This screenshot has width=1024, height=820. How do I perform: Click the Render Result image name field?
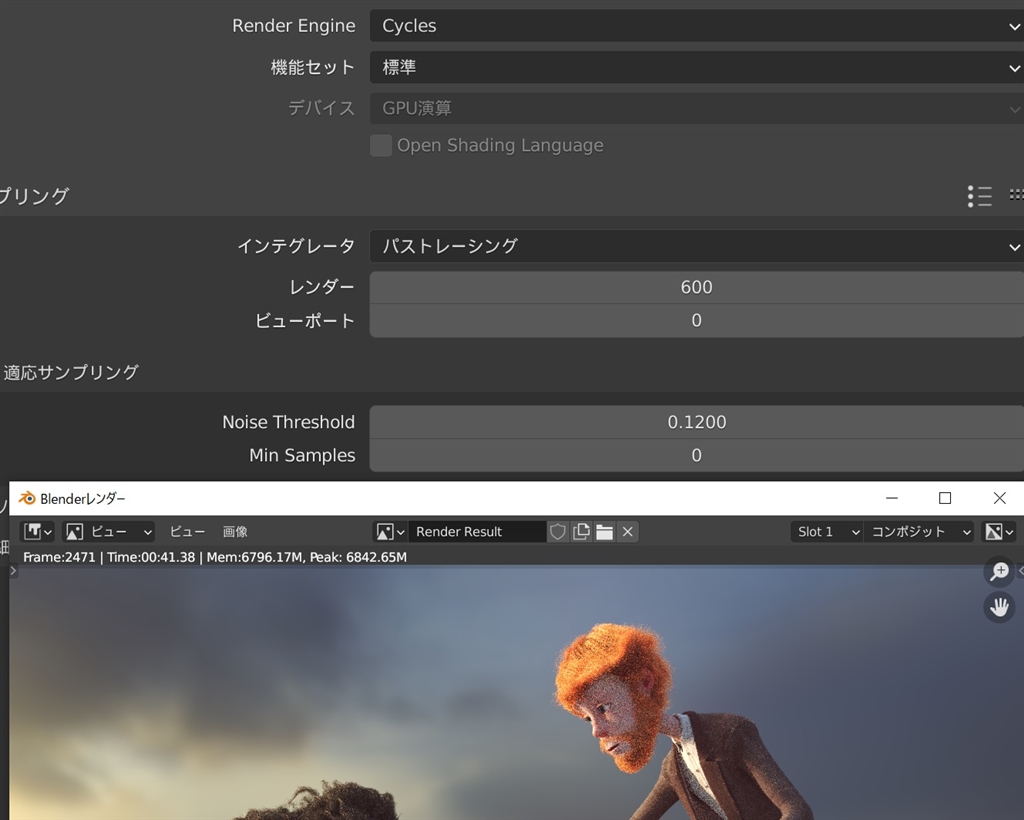[x=477, y=532]
